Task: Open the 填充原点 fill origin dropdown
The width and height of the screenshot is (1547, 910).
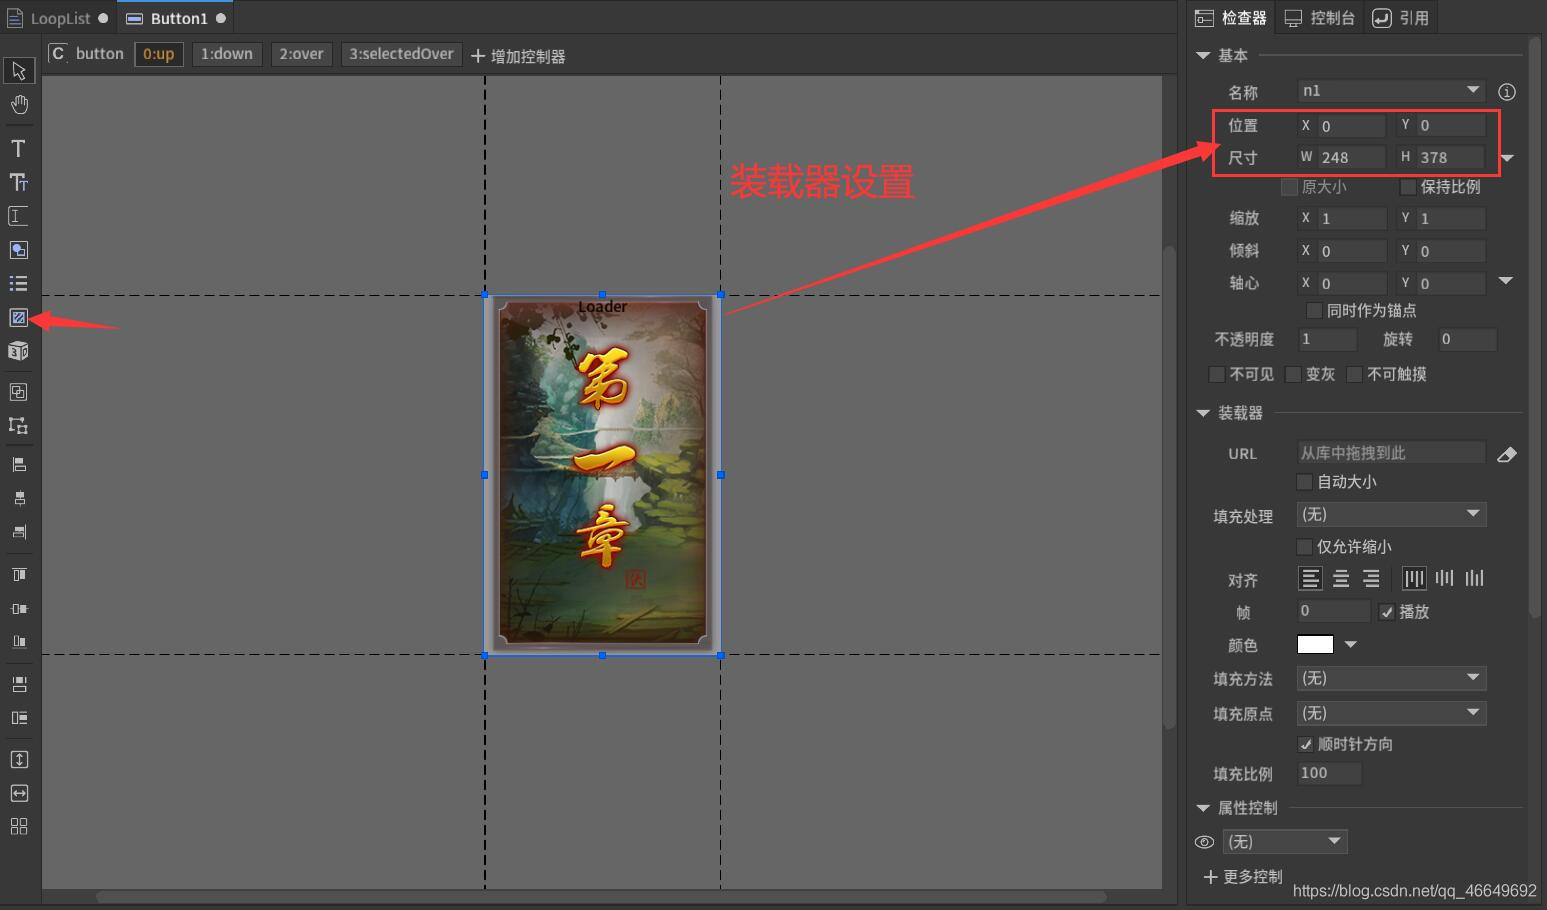Action: click(1391, 713)
